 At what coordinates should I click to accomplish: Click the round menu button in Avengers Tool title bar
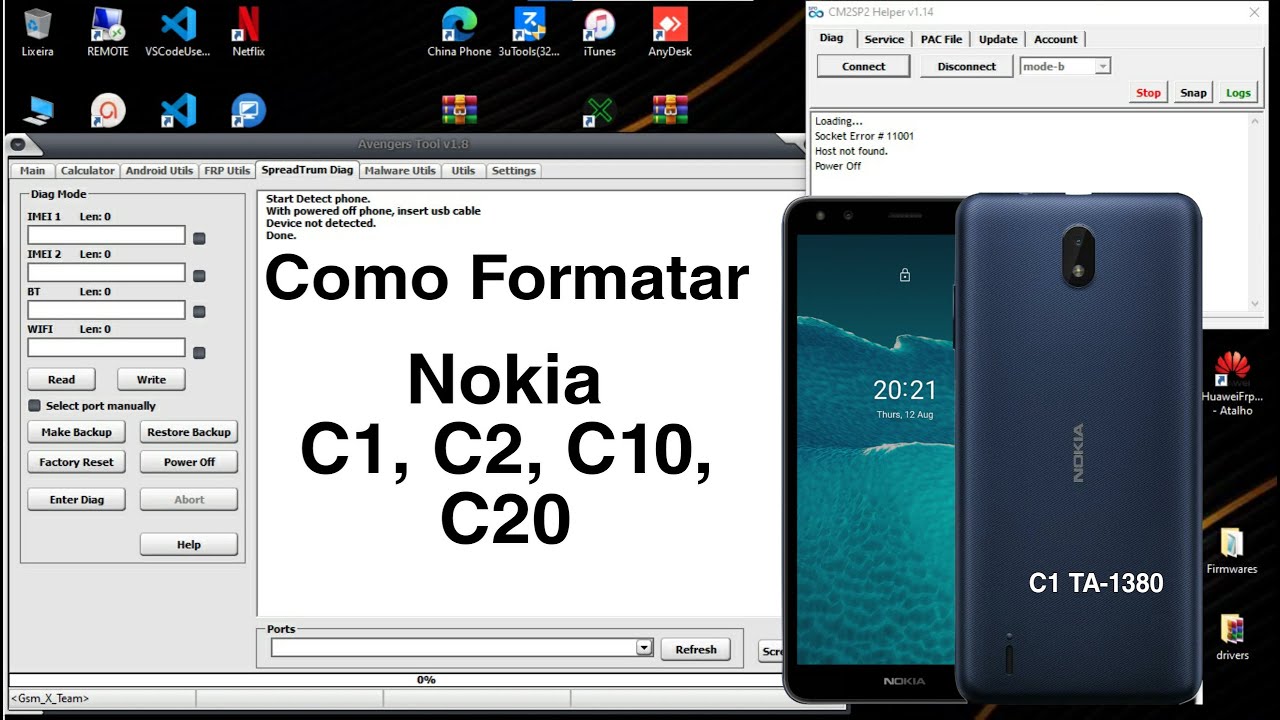[17, 144]
